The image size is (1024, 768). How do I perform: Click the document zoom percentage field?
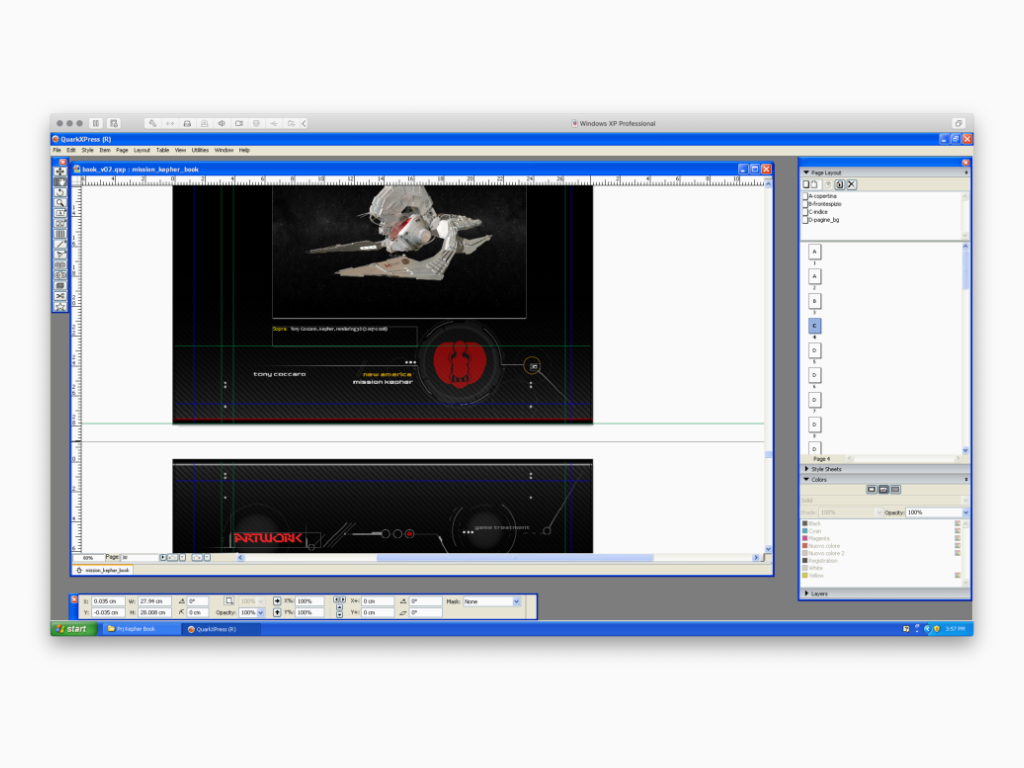coord(88,558)
